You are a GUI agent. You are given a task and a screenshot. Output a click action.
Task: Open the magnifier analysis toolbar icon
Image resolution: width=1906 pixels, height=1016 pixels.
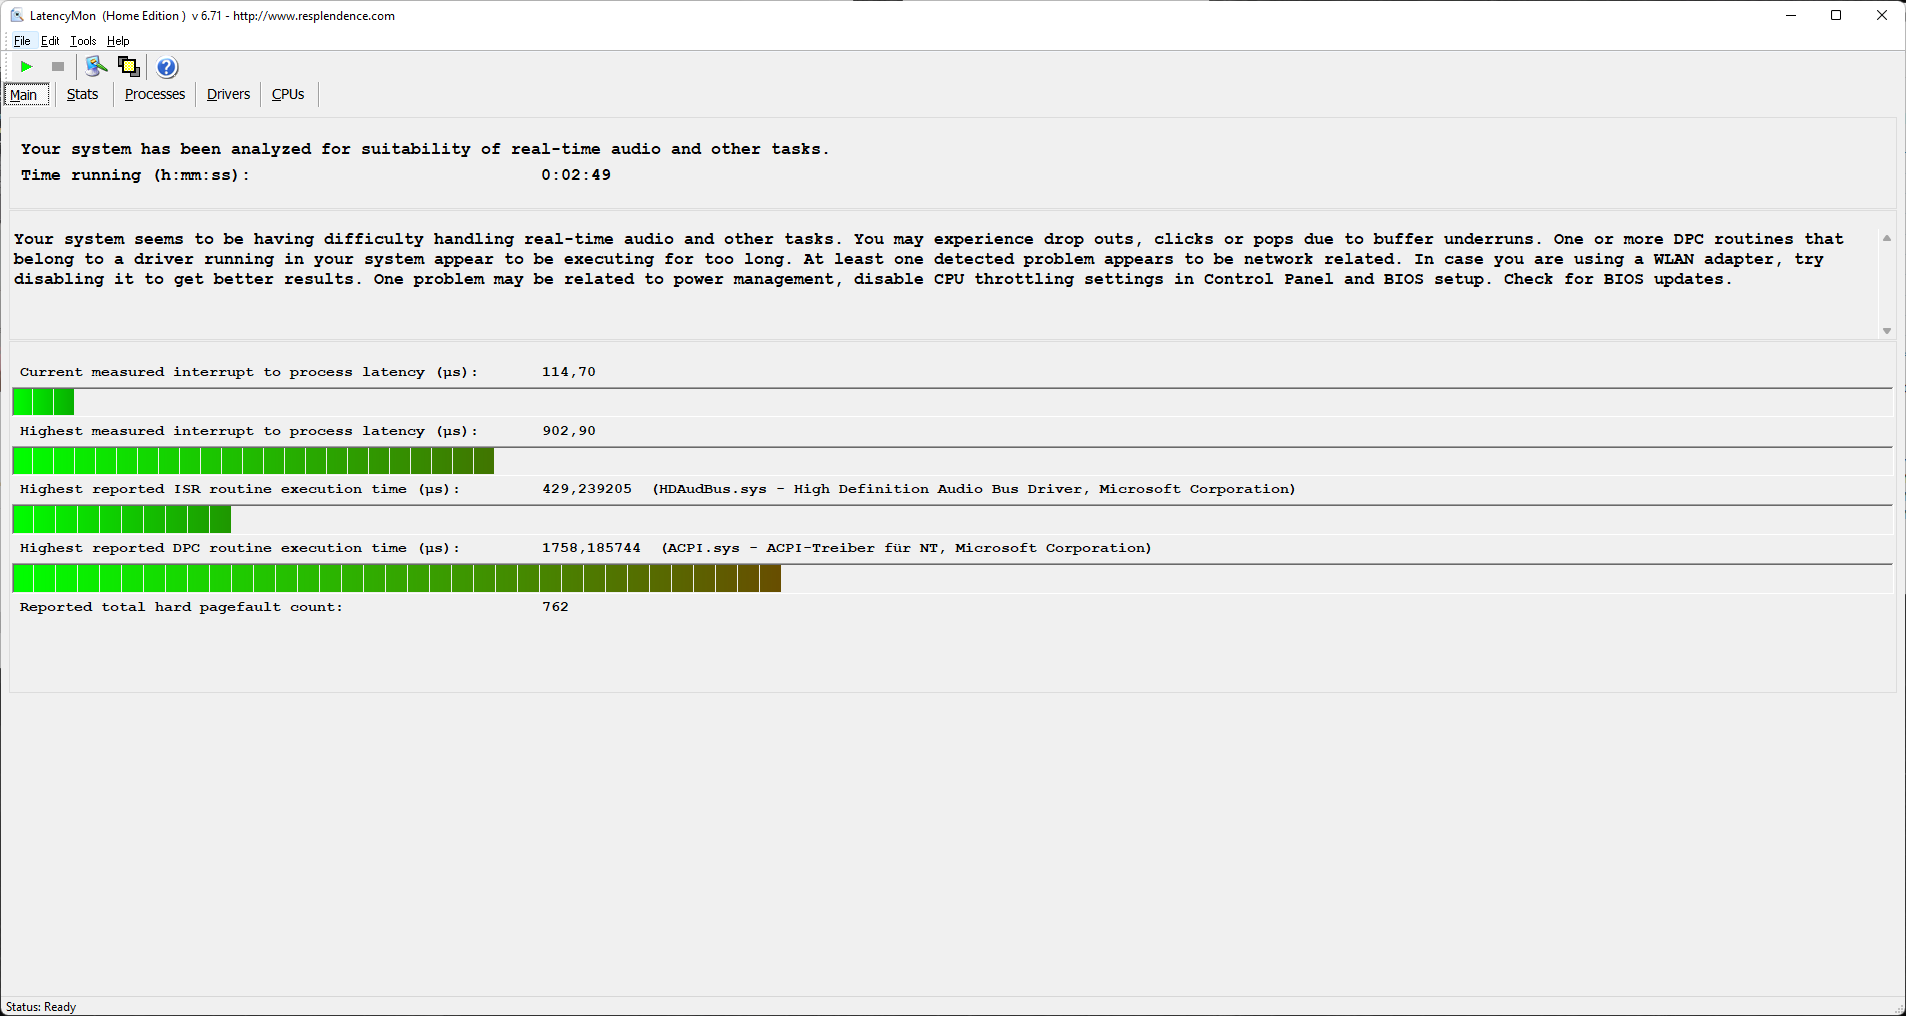[x=96, y=67]
